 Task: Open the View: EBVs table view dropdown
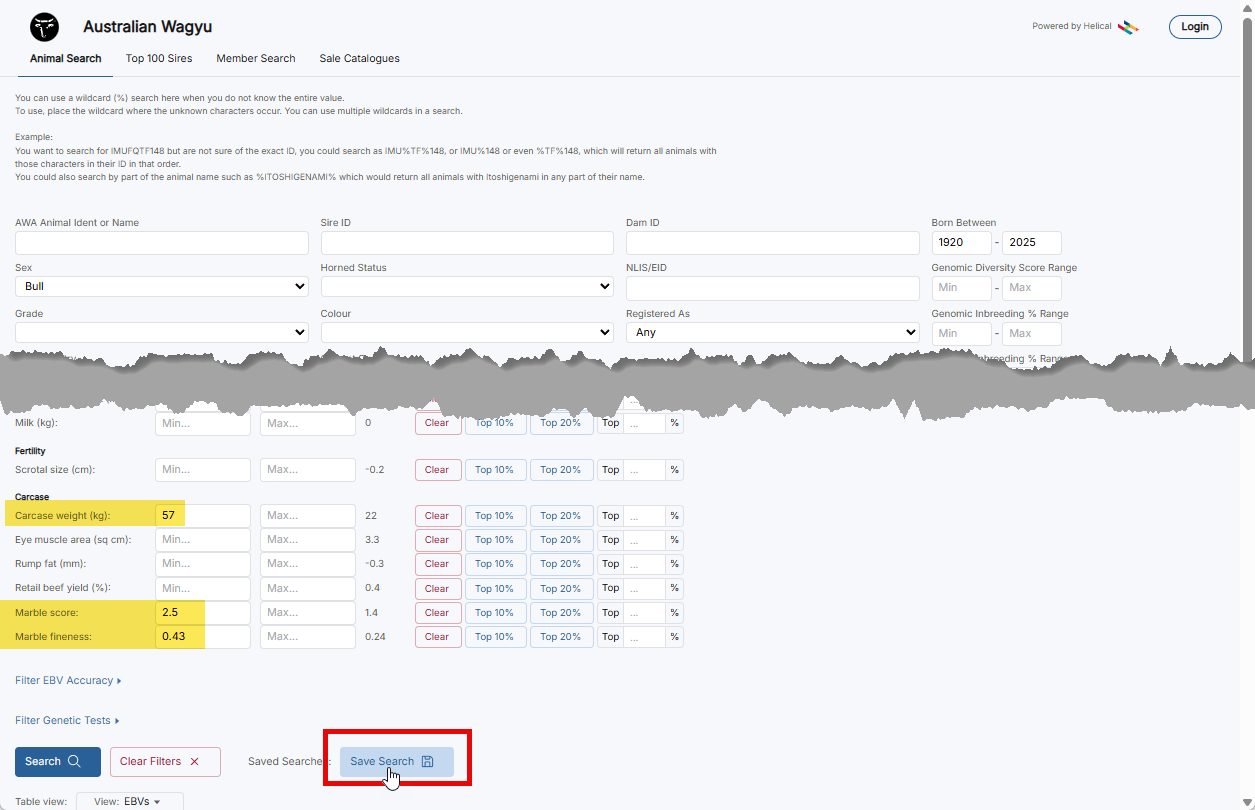coord(129,801)
